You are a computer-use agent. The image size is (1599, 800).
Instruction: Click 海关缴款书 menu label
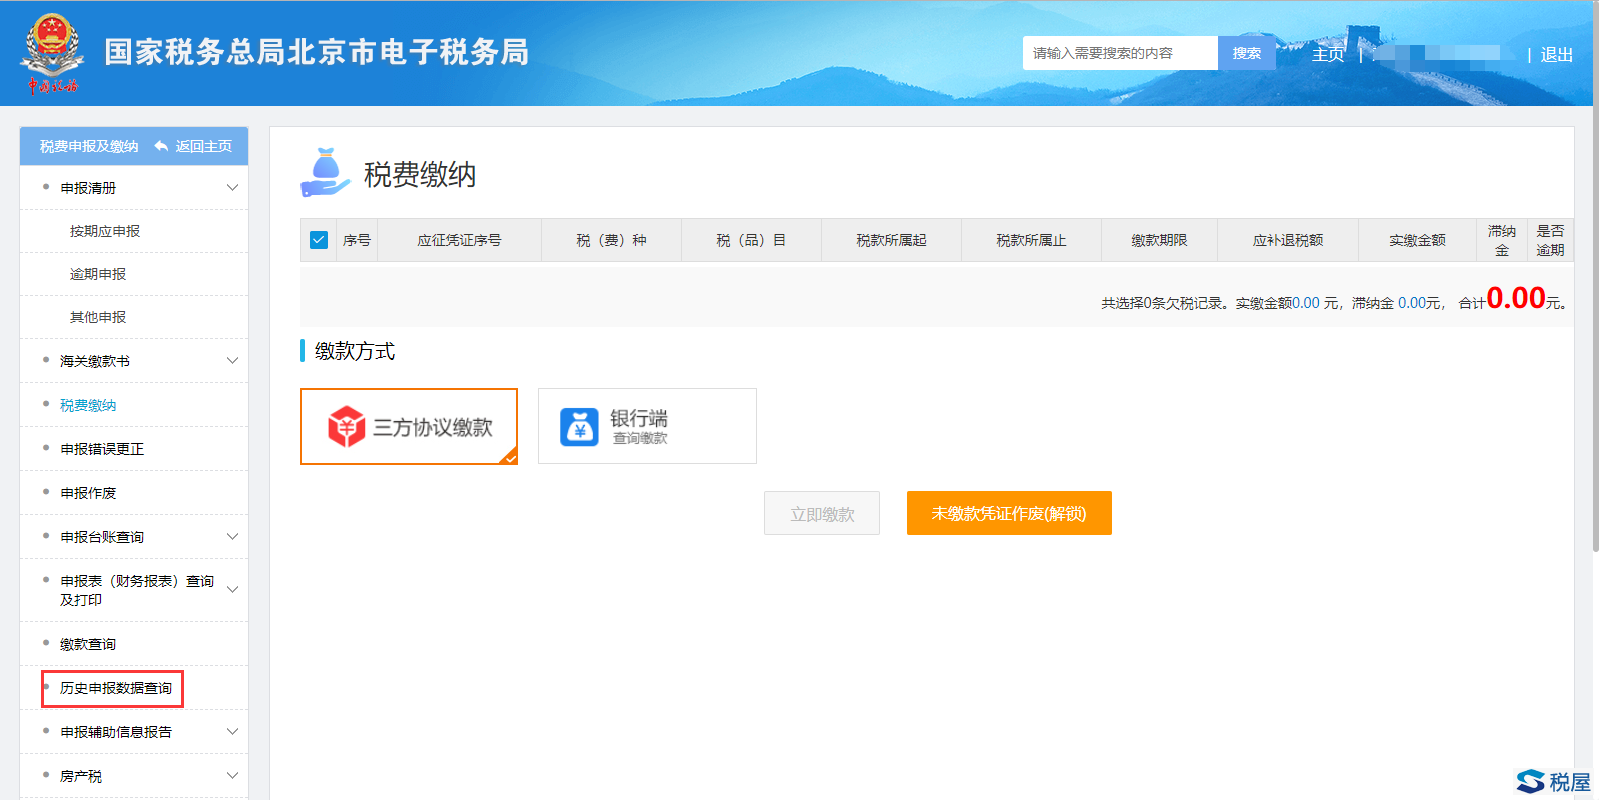coord(95,361)
